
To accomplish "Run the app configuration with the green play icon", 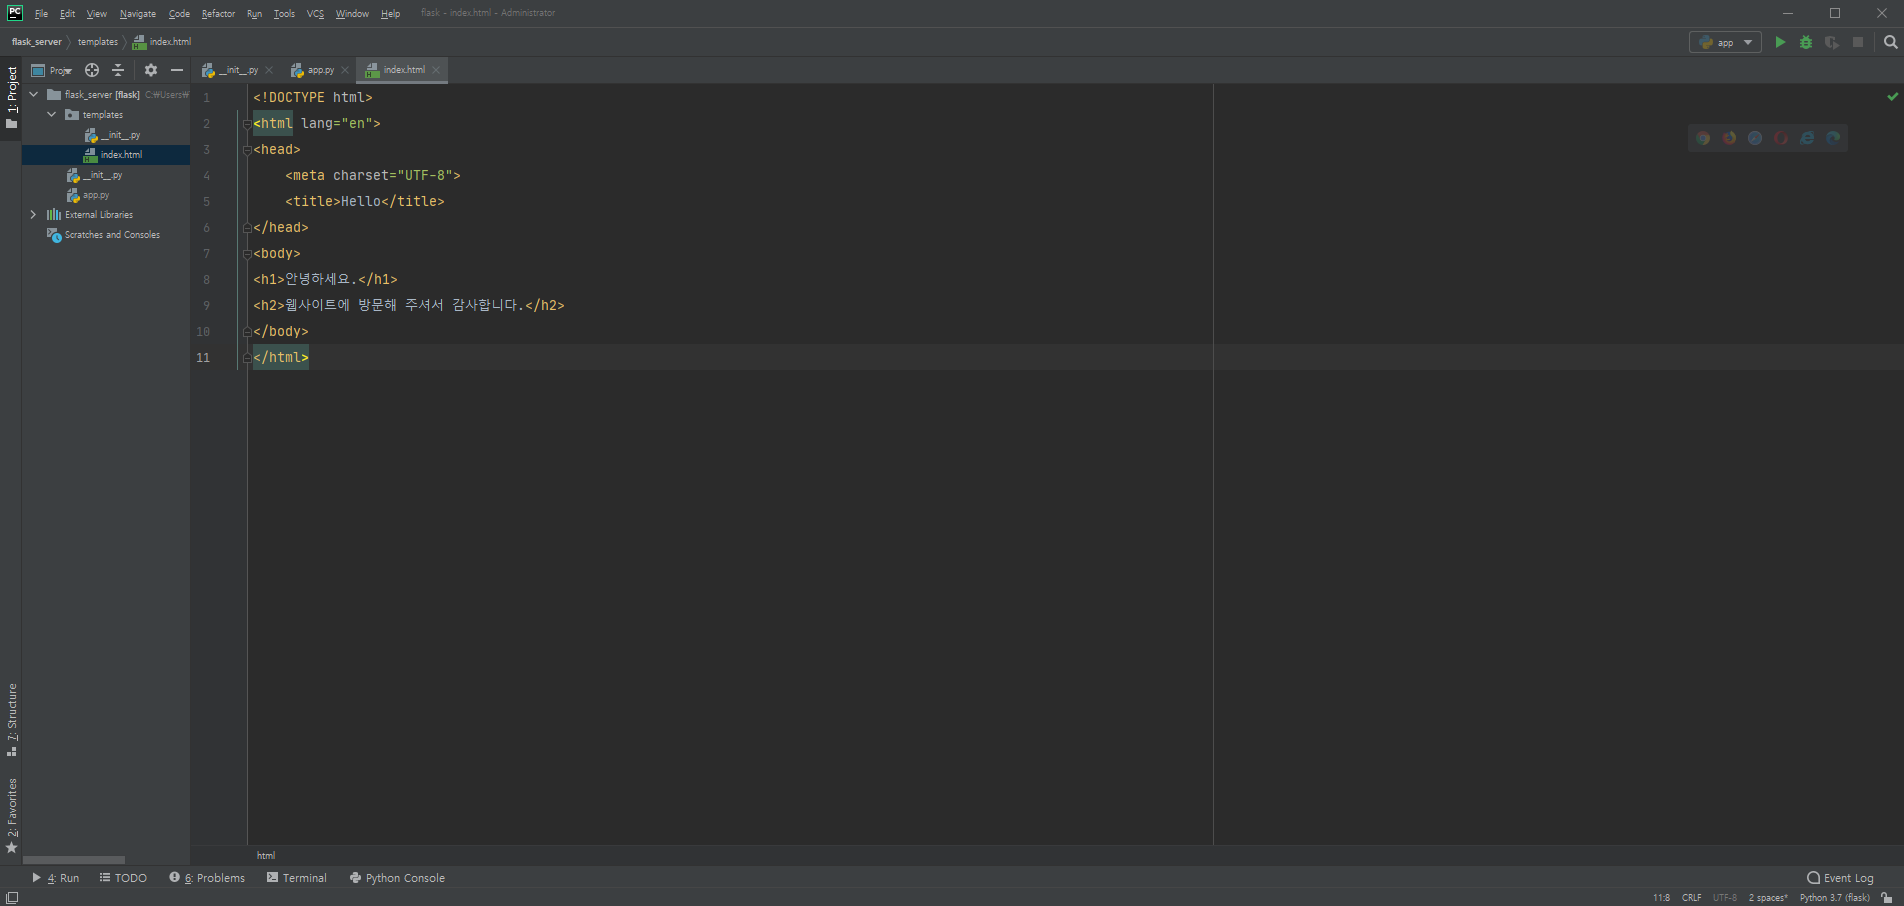I will pos(1780,42).
